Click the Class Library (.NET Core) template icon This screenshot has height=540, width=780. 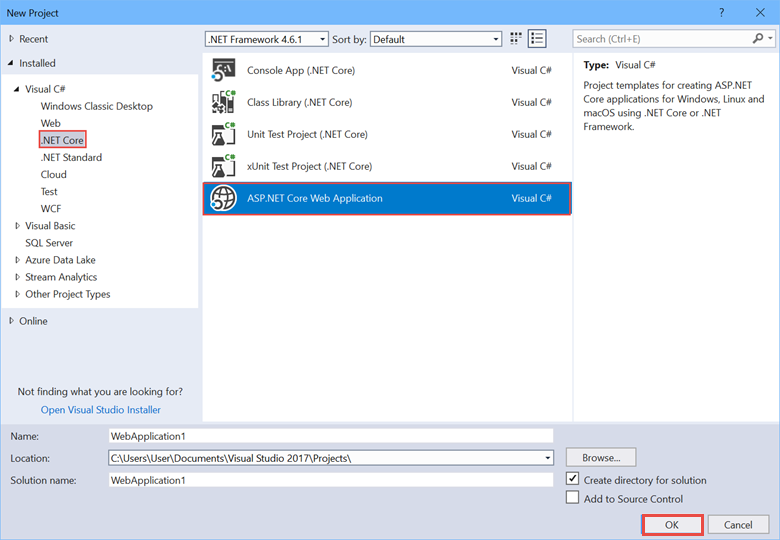(x=223, y=102)
